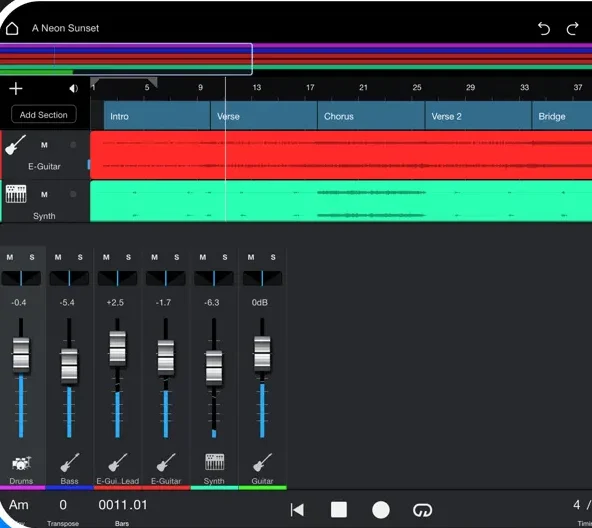The width and height of the screenshot is (592, 528).
Task: Toggle the loop playback button
Action: click(422, 510)
